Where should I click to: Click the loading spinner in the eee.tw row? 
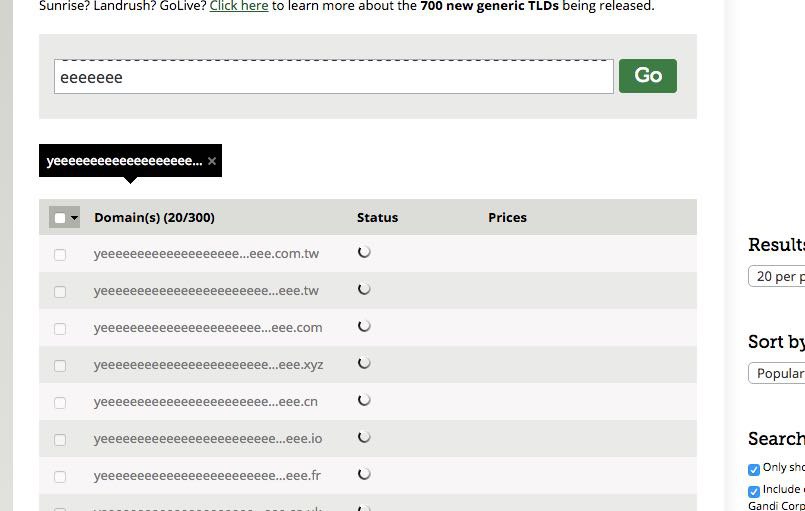(364, 289)
